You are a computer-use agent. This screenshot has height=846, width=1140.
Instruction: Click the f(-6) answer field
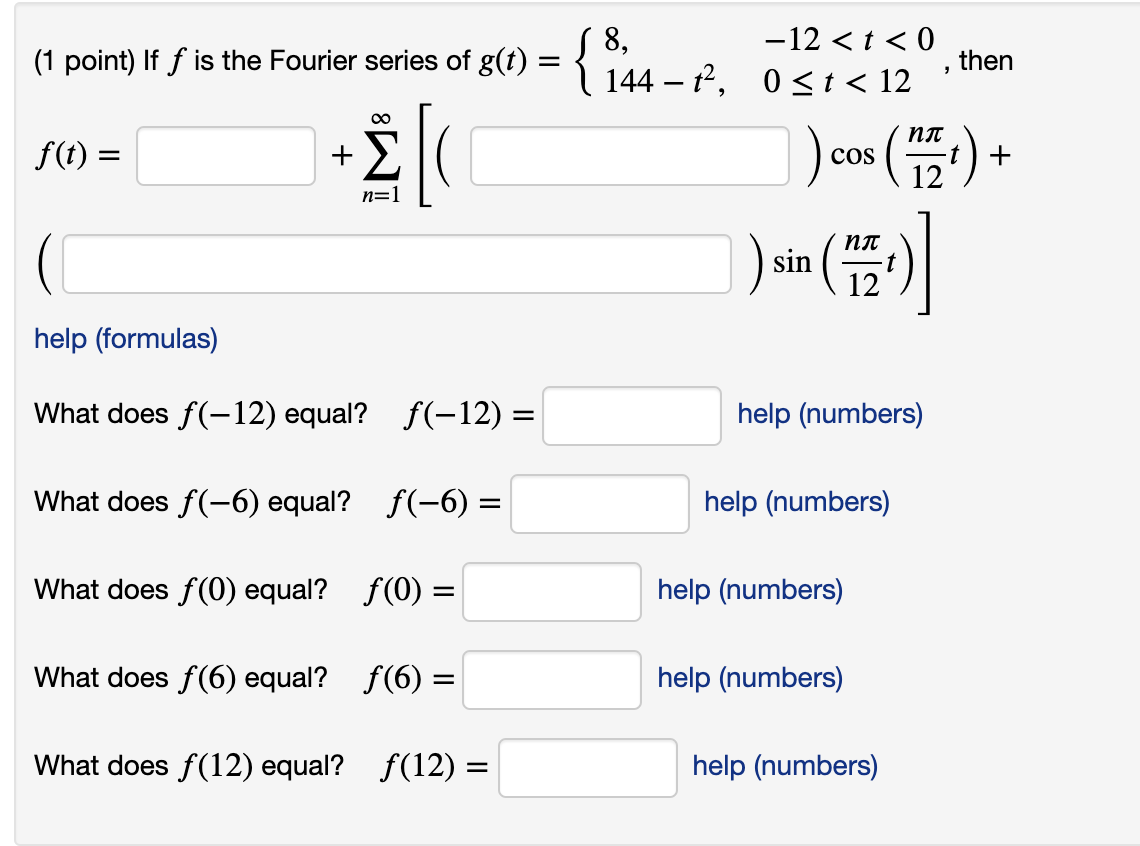pos(599,504)
